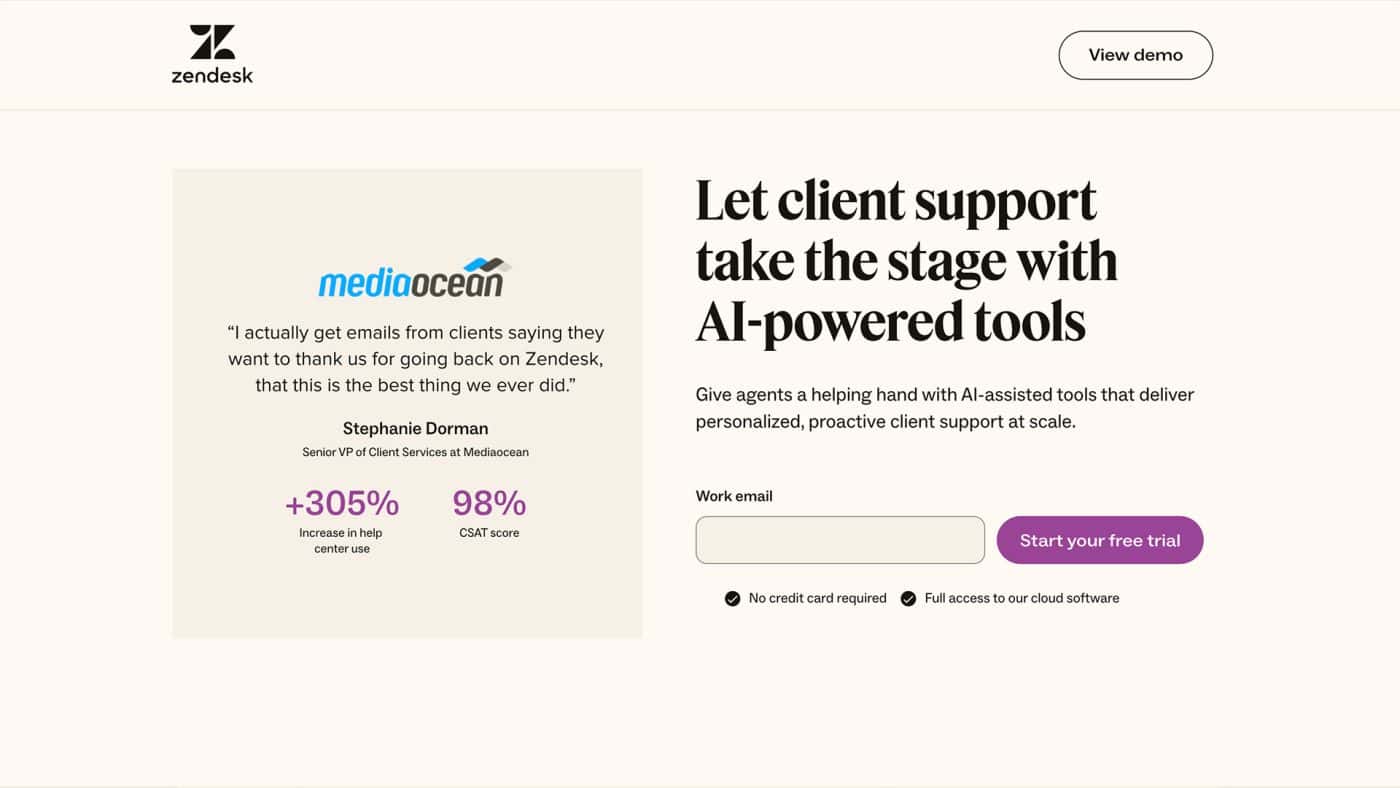The width and height of the screenshot is (1400, 788).
Task: Click the checkmark icon beside No credit card required
Action: point(733,599)
